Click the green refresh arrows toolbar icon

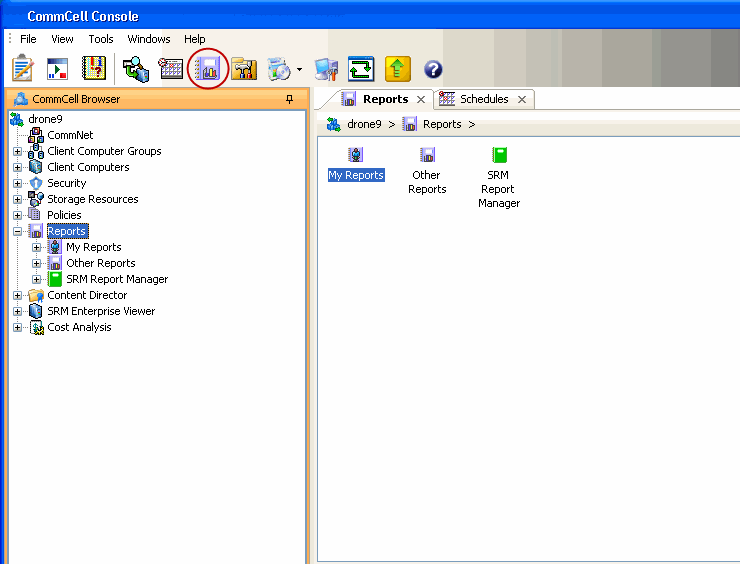pos(361,69)
